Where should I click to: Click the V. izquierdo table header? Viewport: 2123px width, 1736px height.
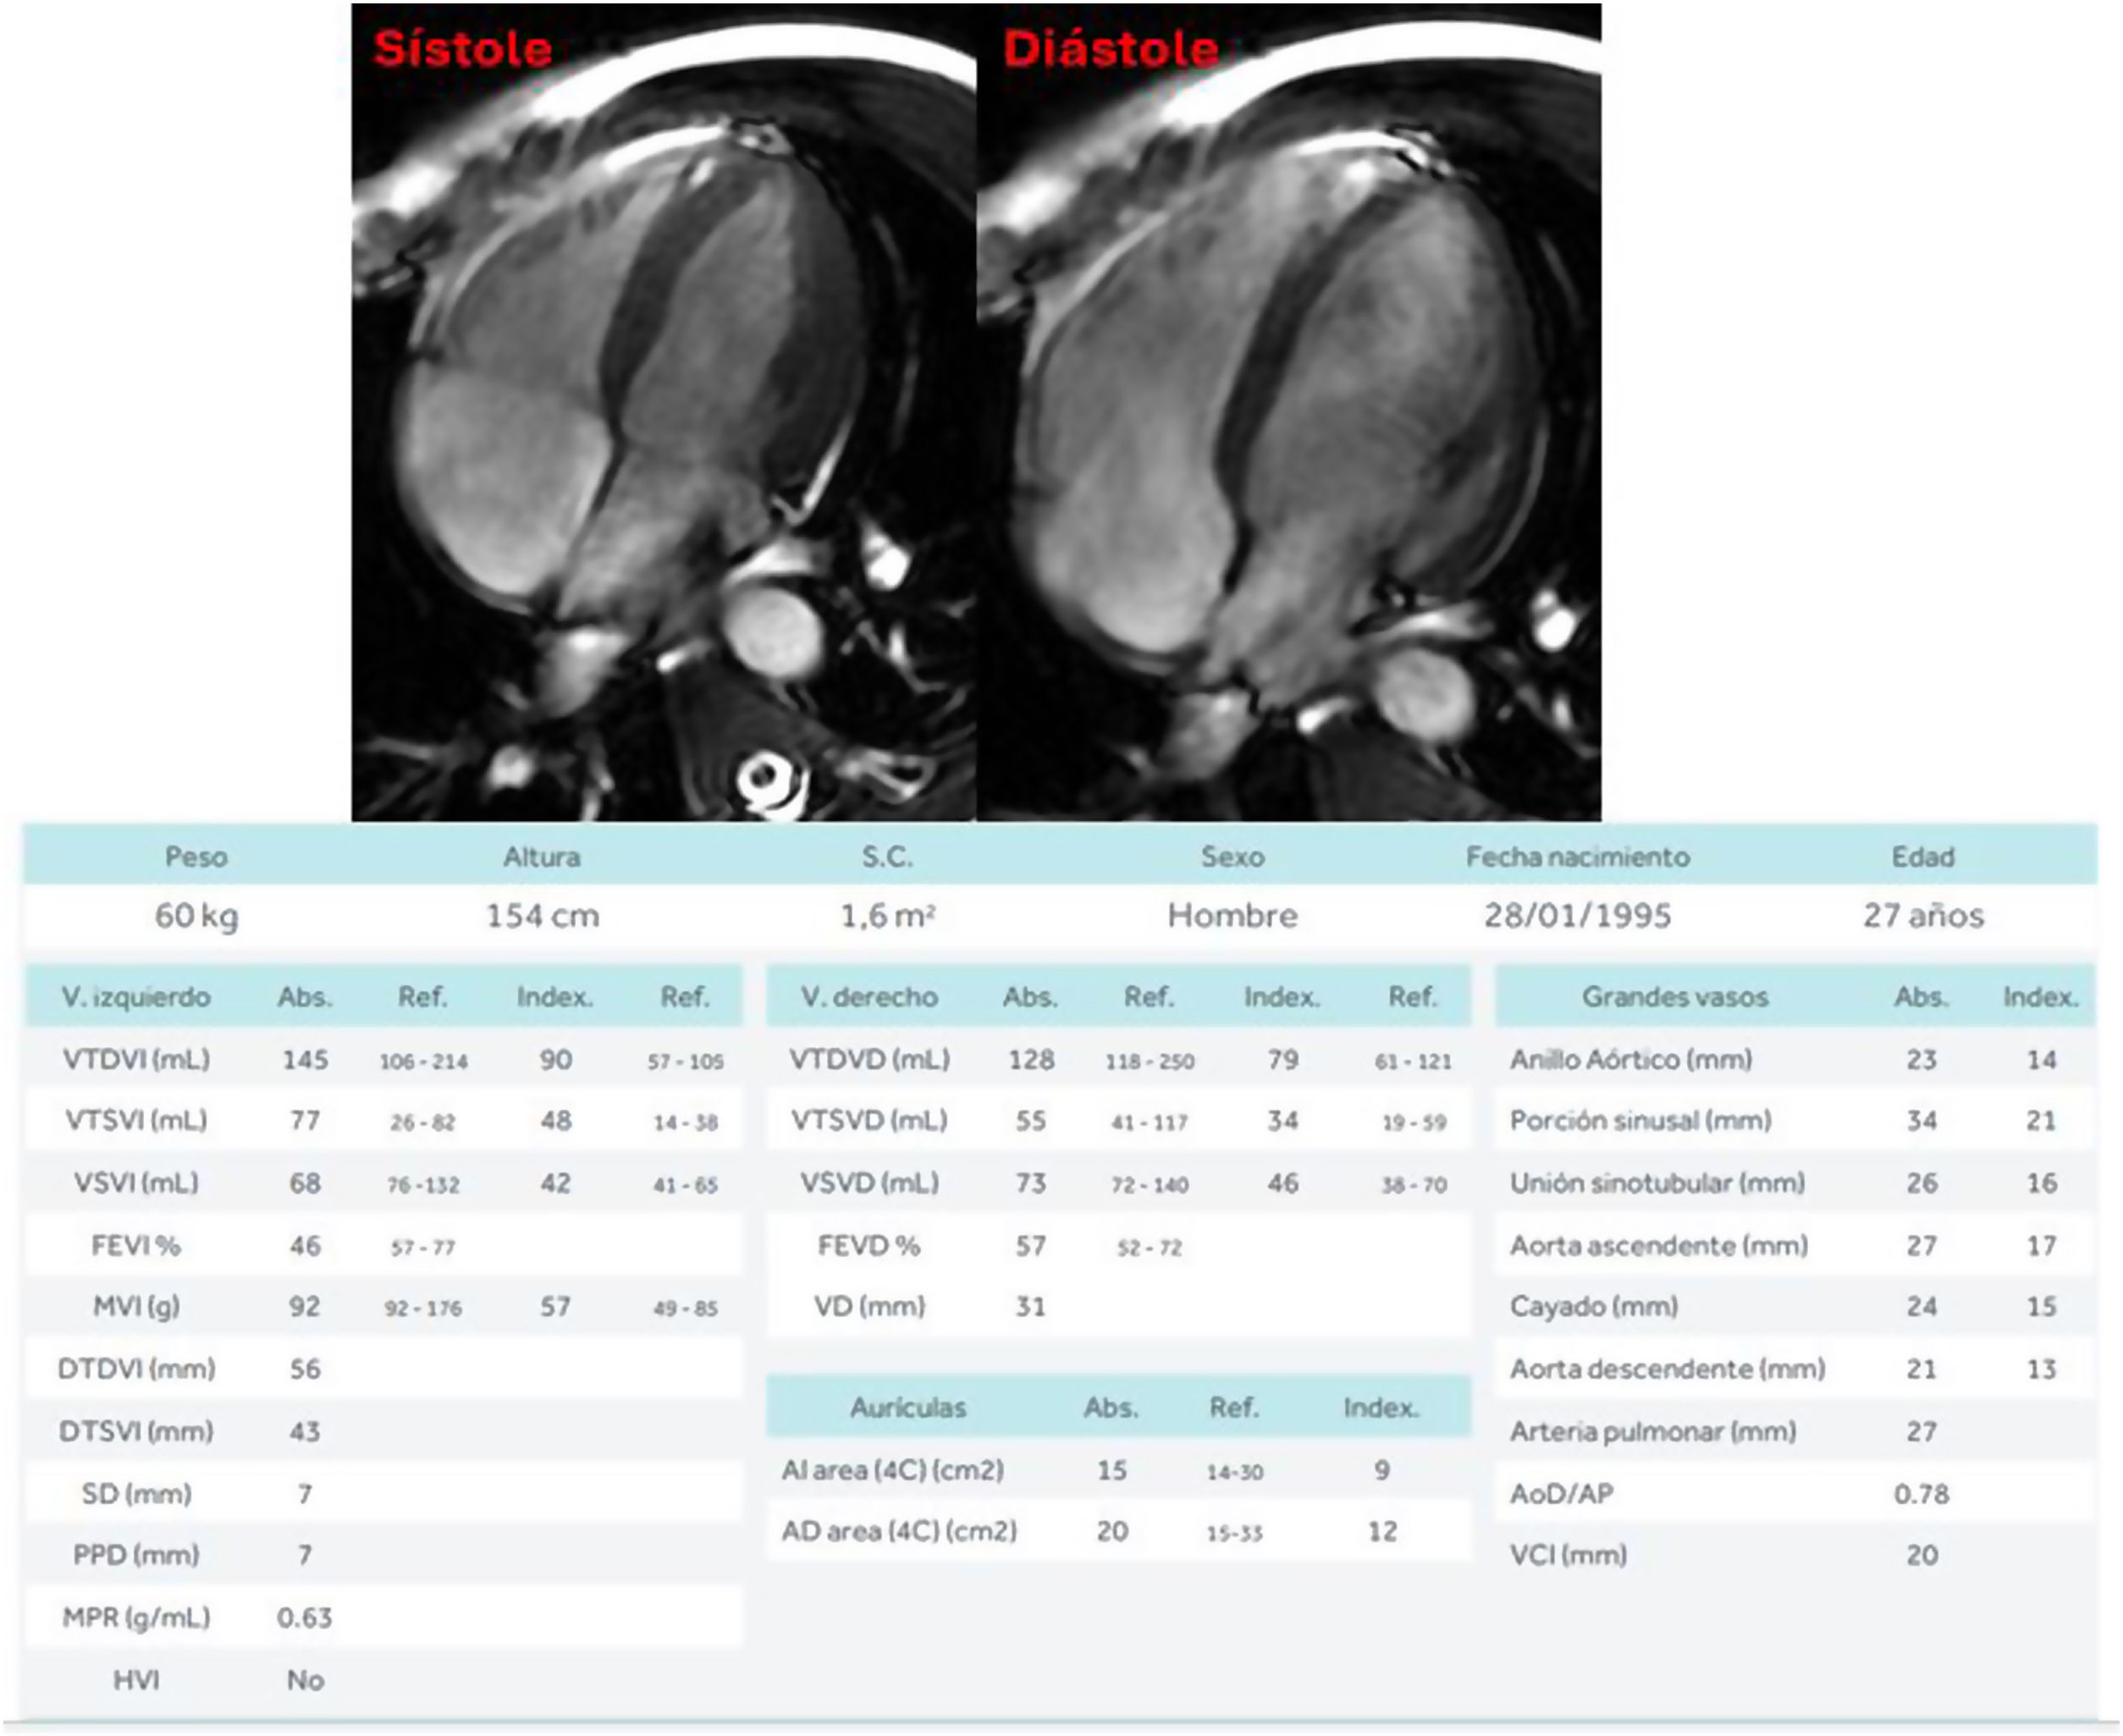tap(136, 997)
